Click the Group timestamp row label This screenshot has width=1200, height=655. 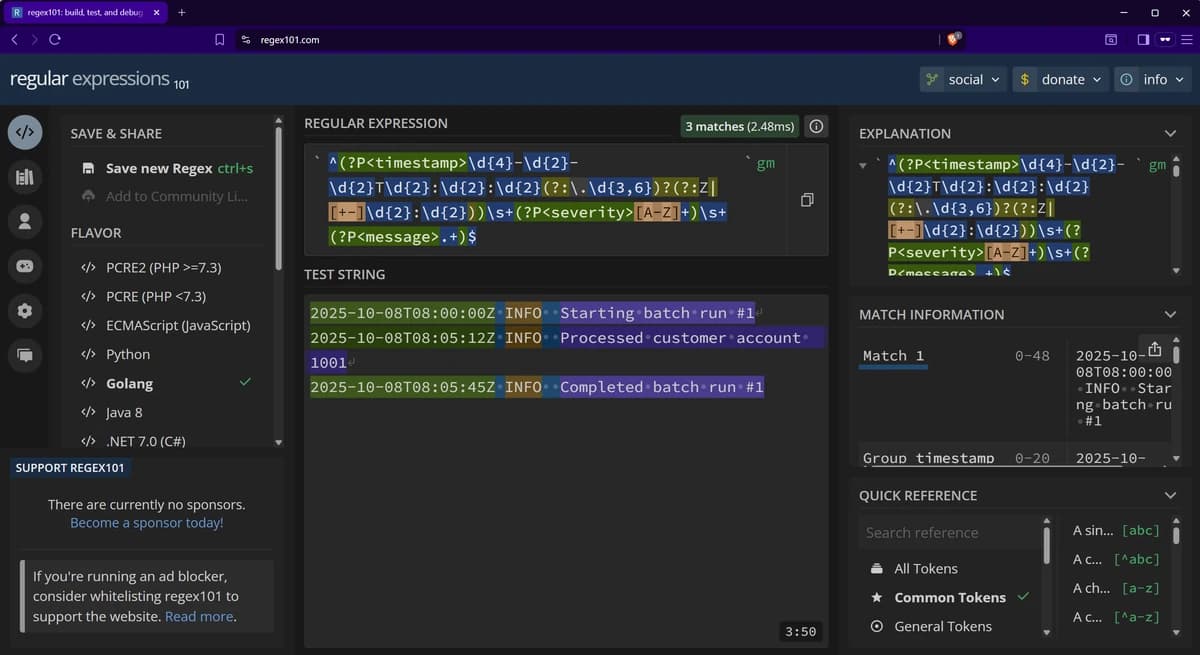pos(928,458)
